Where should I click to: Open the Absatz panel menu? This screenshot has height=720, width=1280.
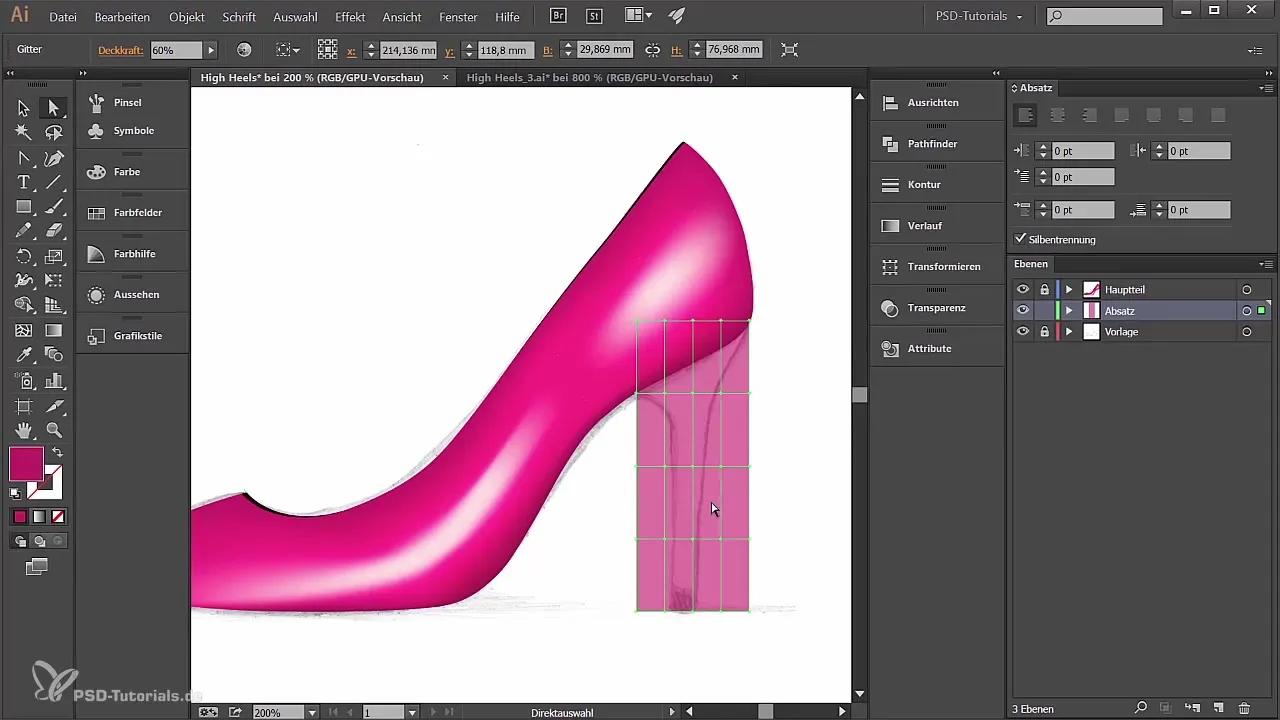point(1265,88)
